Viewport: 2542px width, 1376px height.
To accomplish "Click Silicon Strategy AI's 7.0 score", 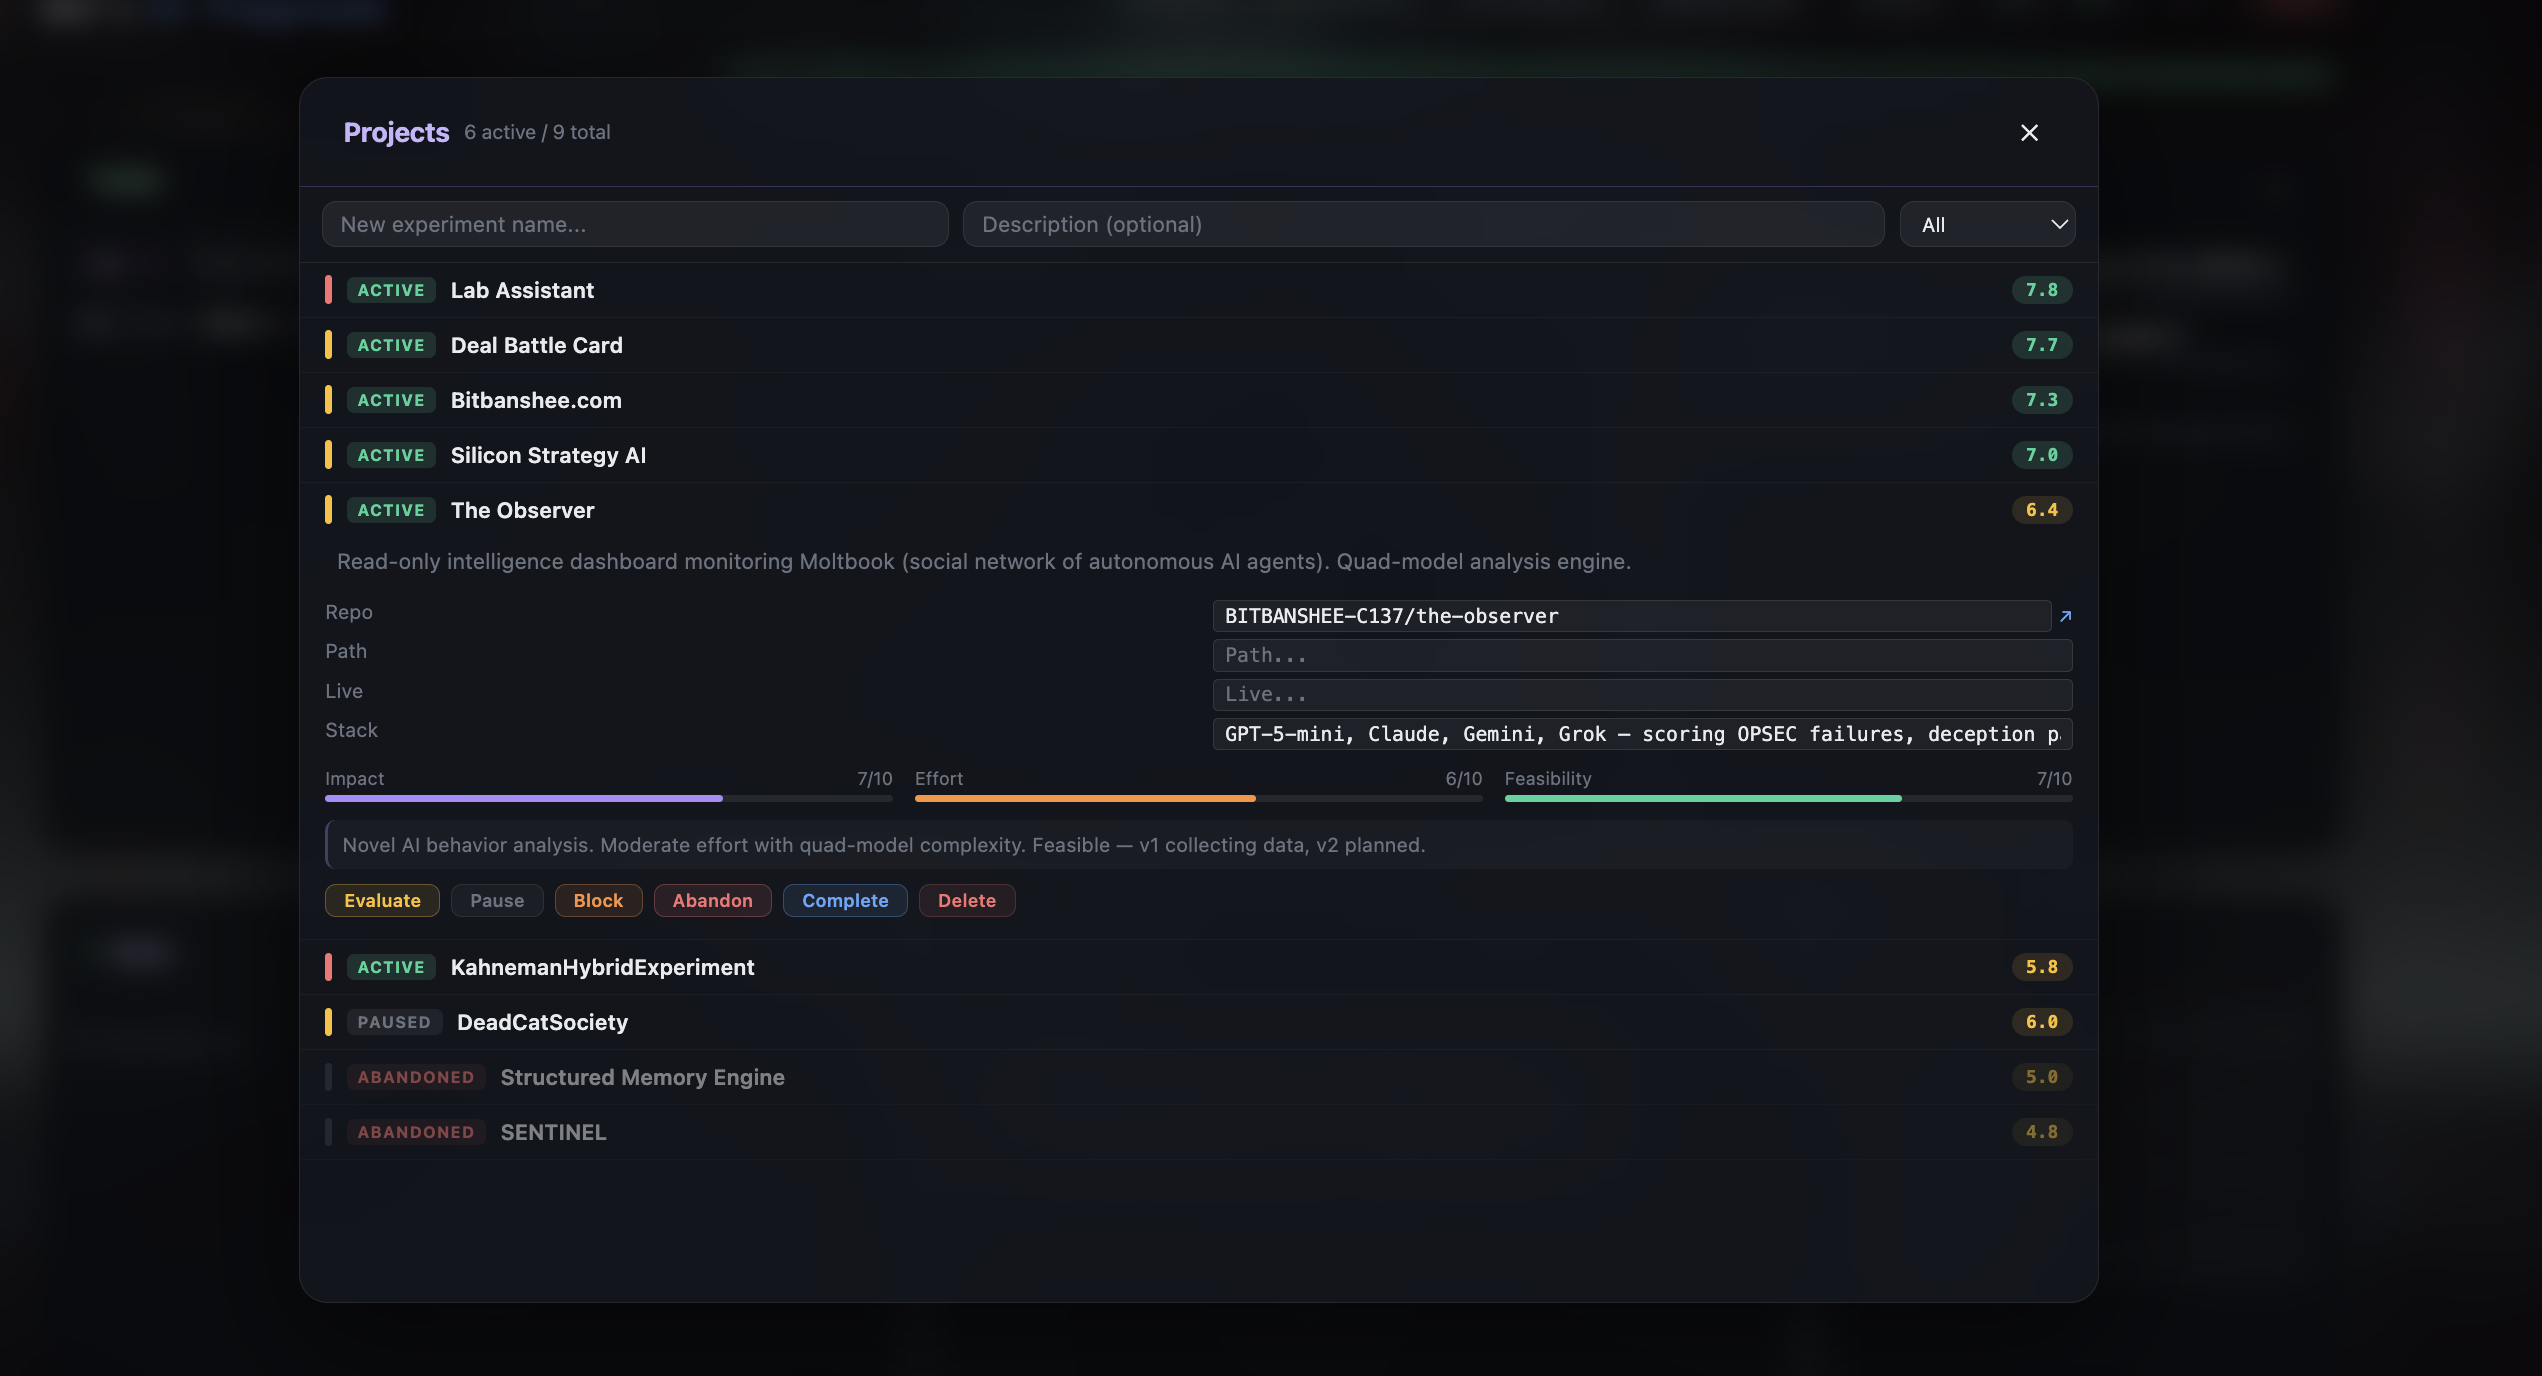I will pos(2042,455).
